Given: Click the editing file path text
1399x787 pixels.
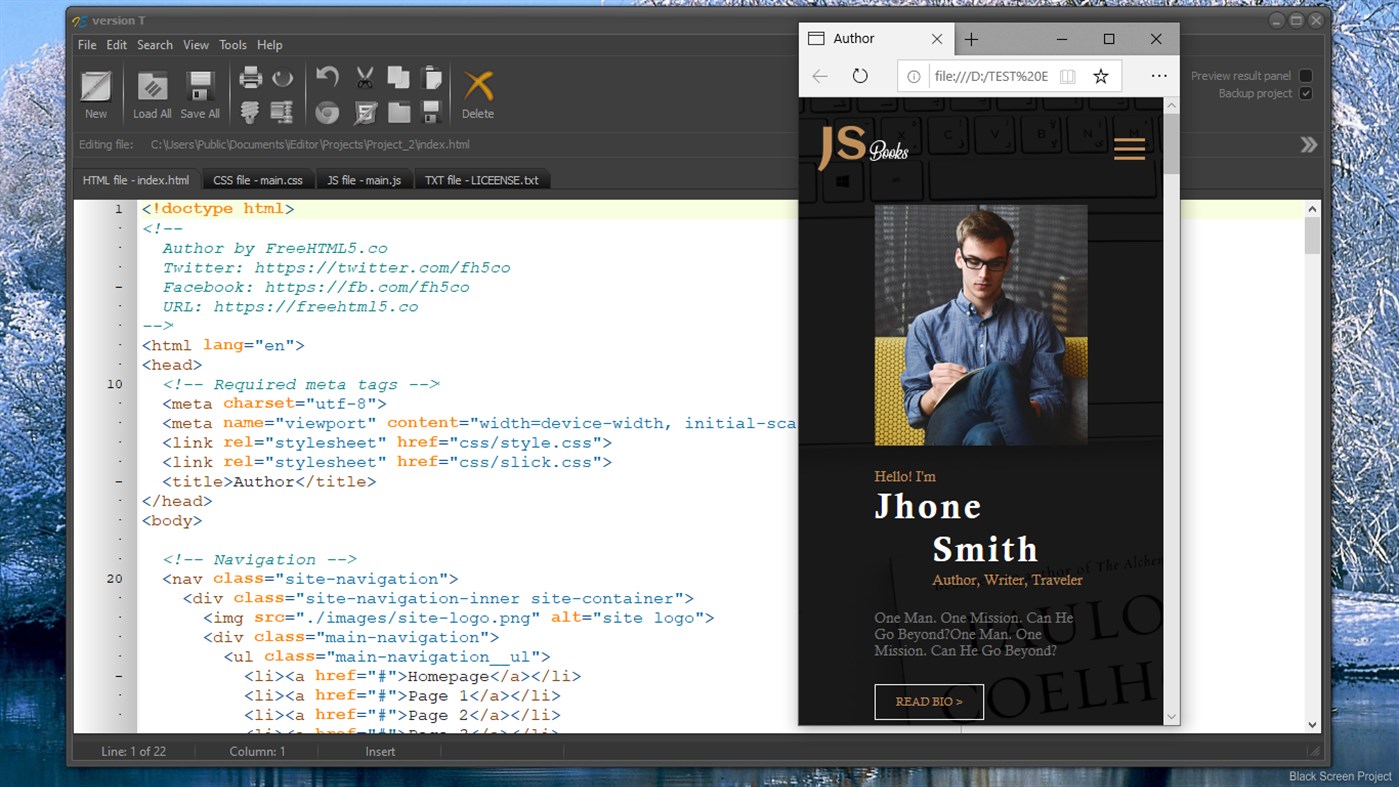Looking at the screenshot, I should pyautogui.click(x=310, y=145).
